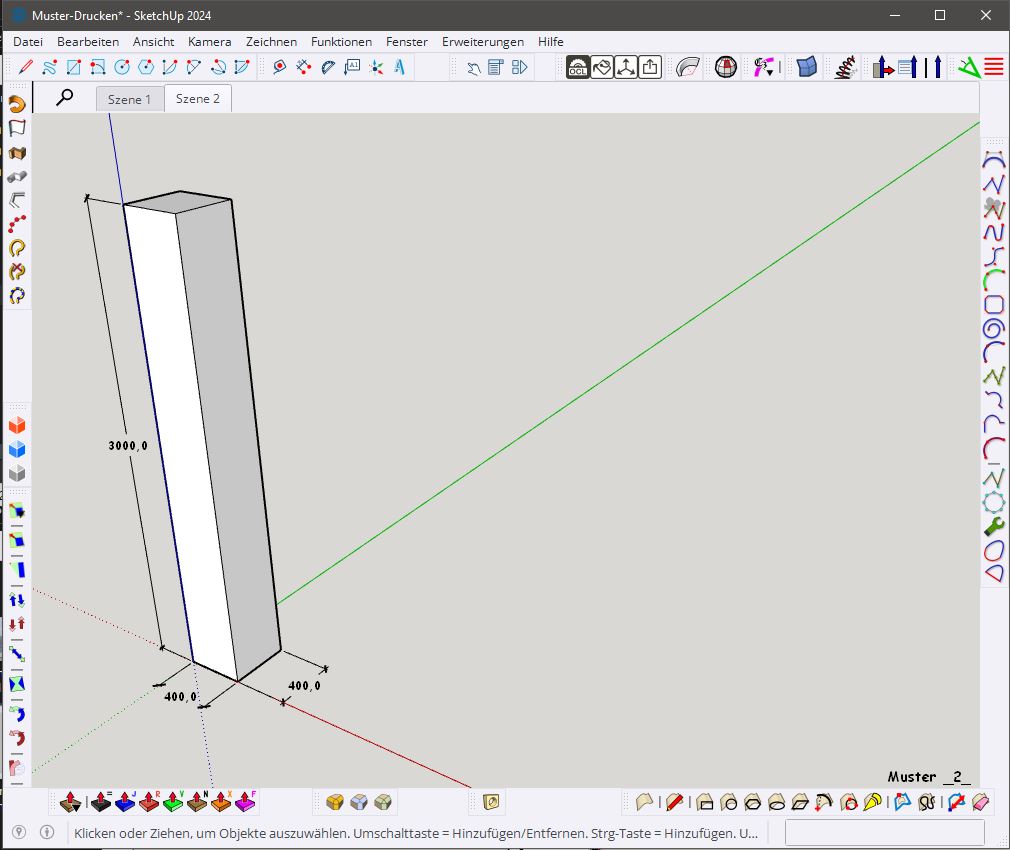Click the red spring coil icon
The height and width of the screenshot is (850, 1010).
tap(846, 67)
